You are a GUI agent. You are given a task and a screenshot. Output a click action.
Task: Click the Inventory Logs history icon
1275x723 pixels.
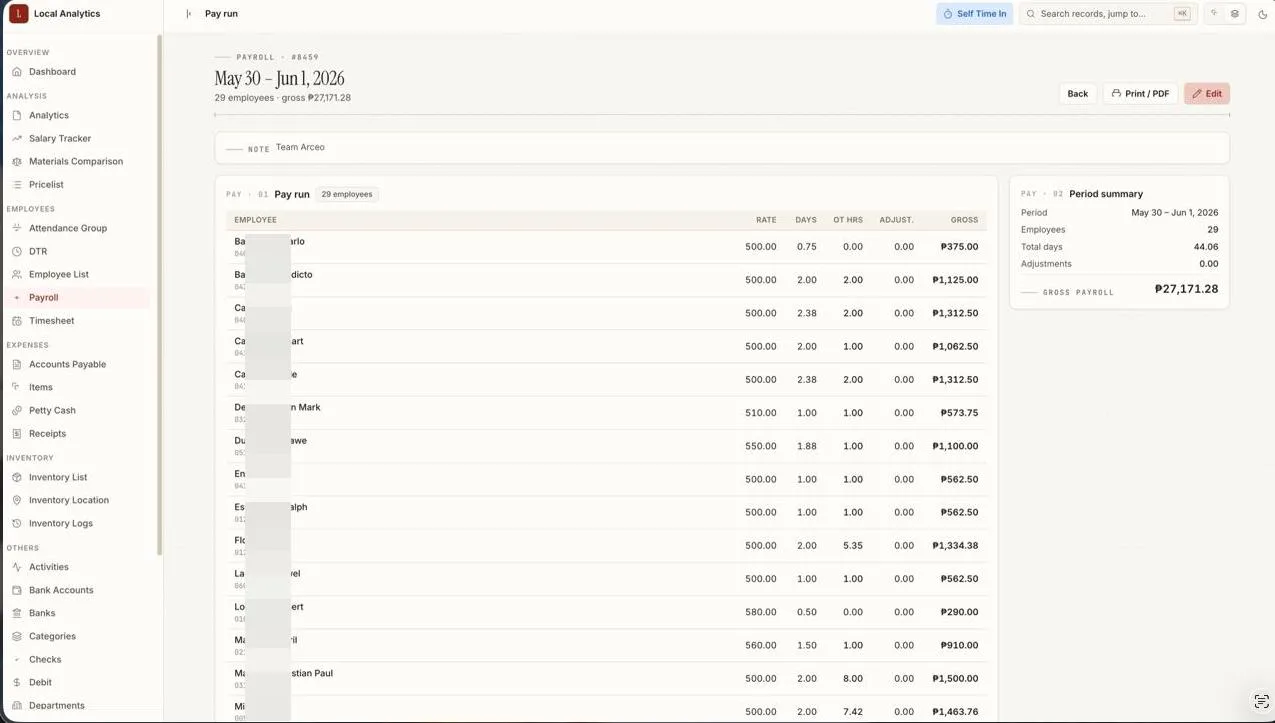[17, 523]
